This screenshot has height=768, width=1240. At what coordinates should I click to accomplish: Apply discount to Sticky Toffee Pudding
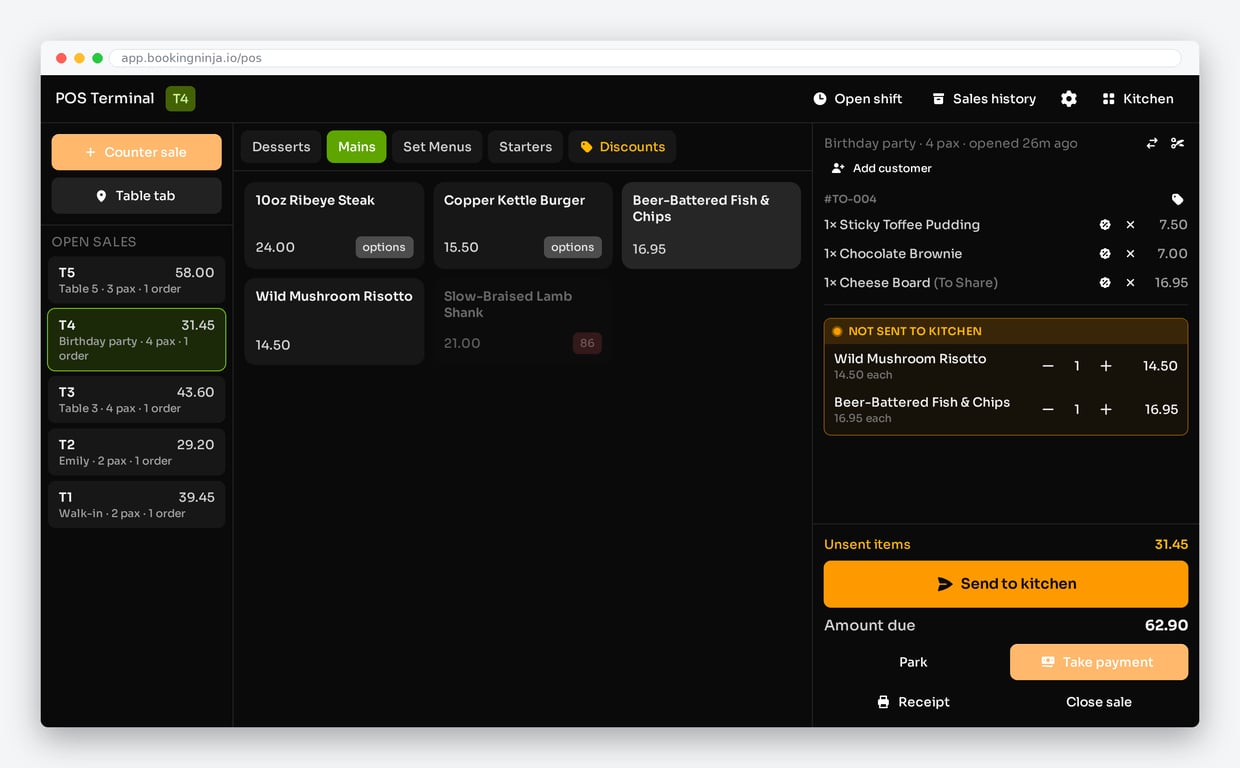[x=1105, y=225]
